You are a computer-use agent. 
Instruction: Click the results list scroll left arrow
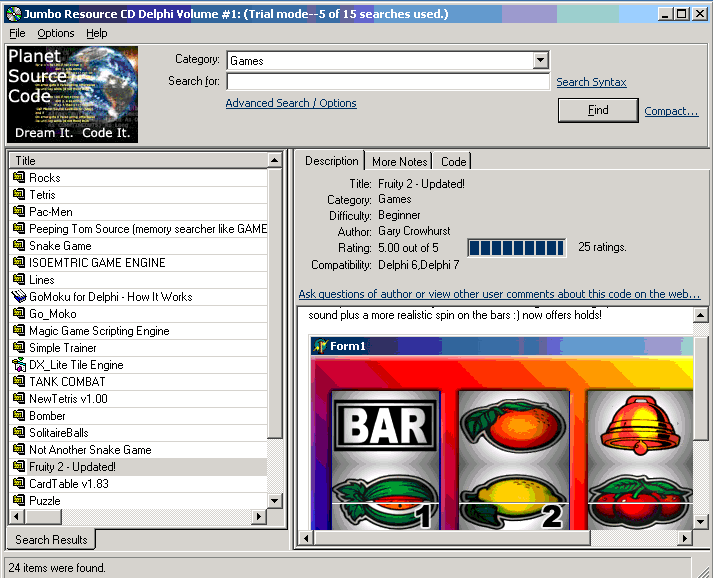(x=17, y=516)
